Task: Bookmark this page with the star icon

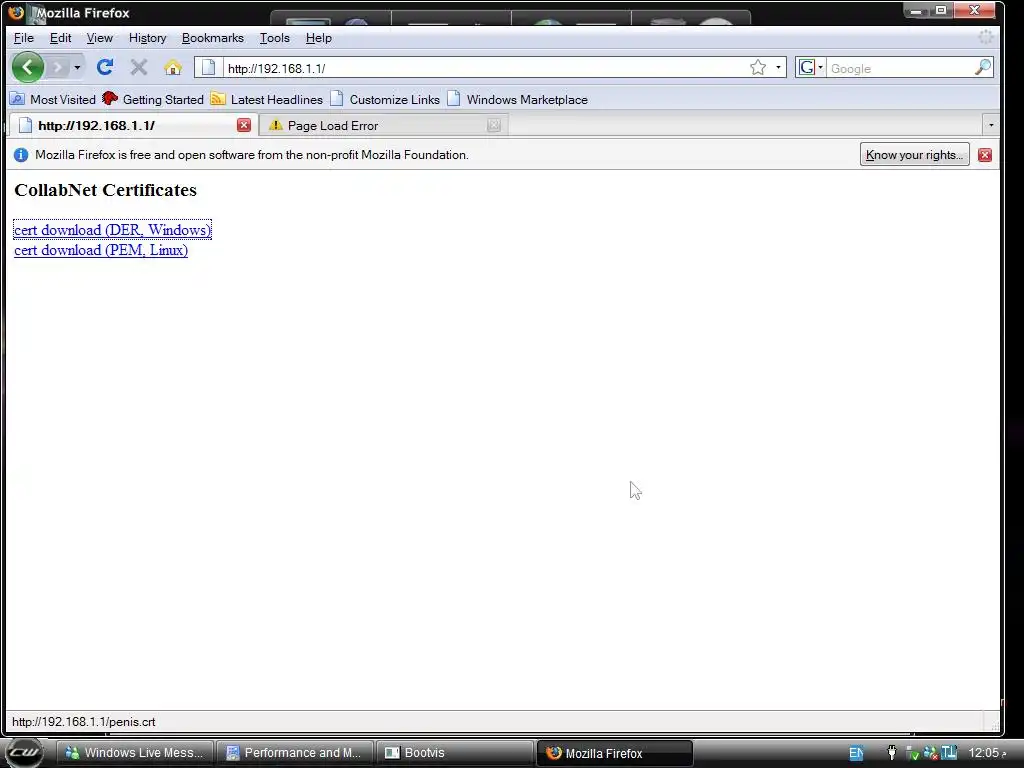Action: pyautogui.click(x=758, y=67)
